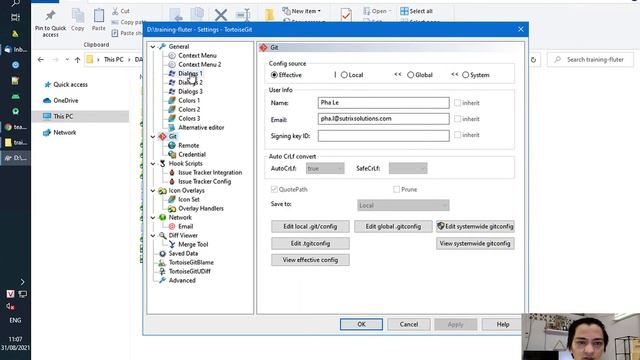Enable the Prune checkbox
This screenshot has width=640, height=360.
tap(396, 189)
